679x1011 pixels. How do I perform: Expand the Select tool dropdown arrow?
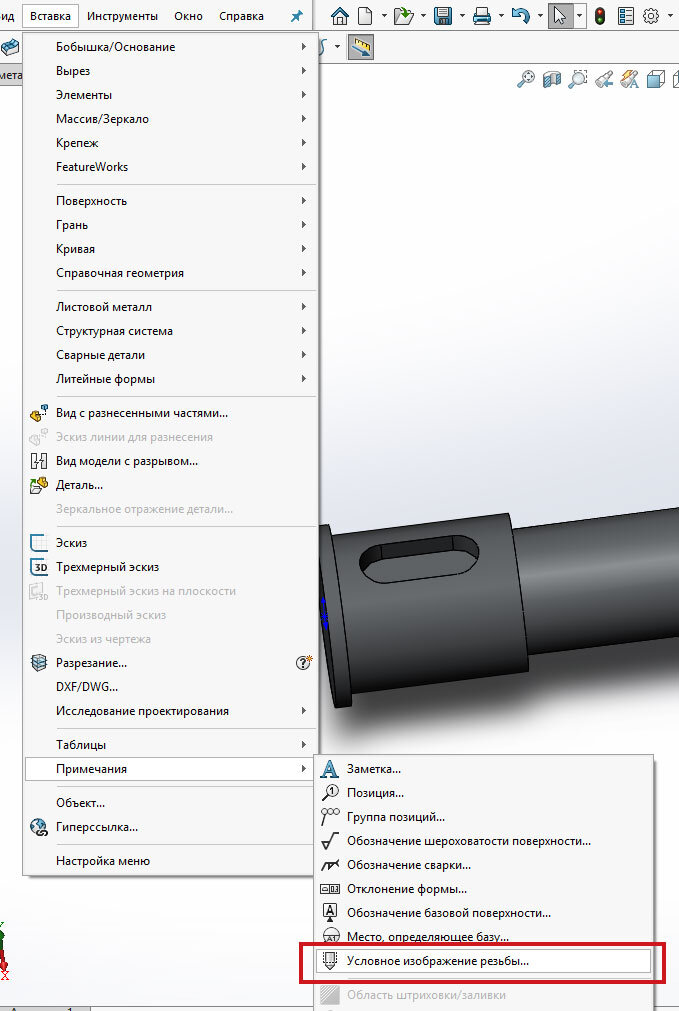579,15
